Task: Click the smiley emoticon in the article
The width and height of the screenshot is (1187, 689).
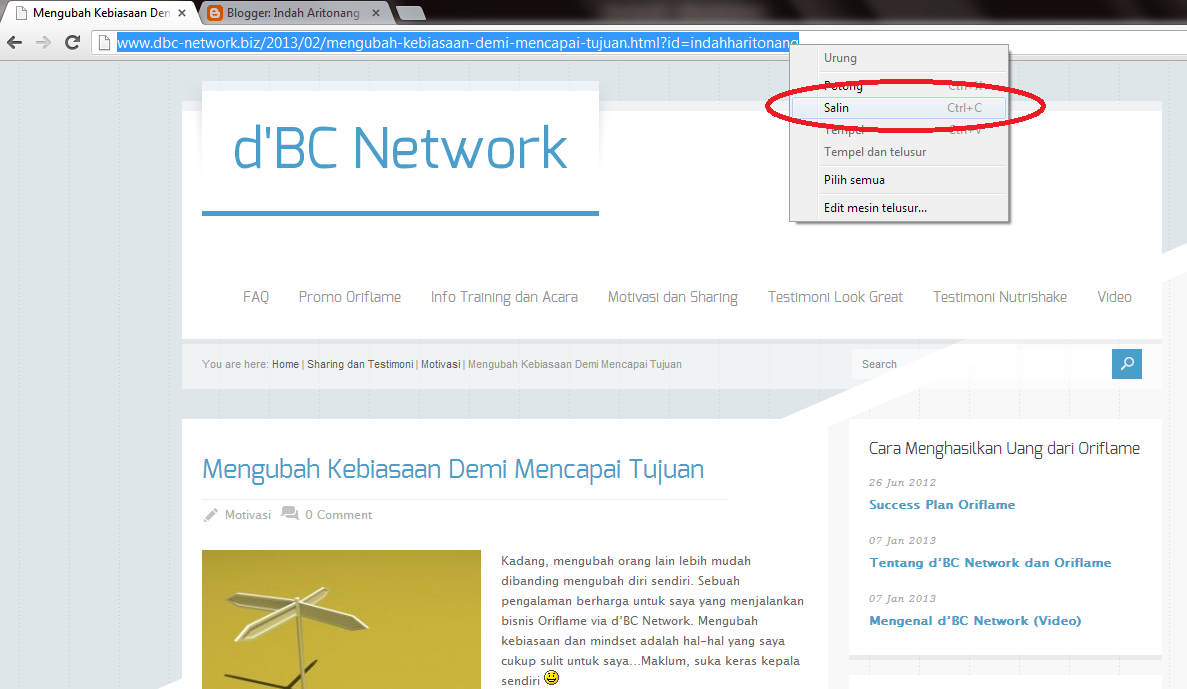Action: coord(552,678)
